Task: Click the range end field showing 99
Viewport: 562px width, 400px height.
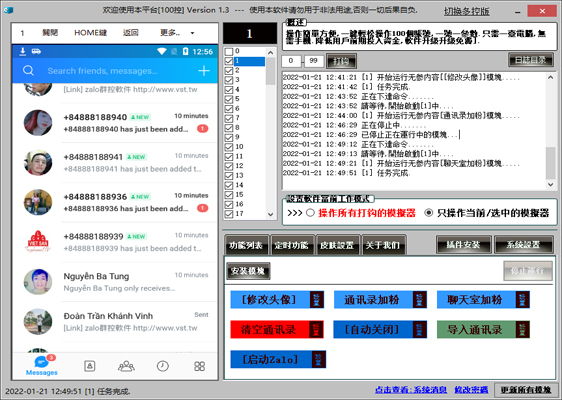Action: pos(314,61)
